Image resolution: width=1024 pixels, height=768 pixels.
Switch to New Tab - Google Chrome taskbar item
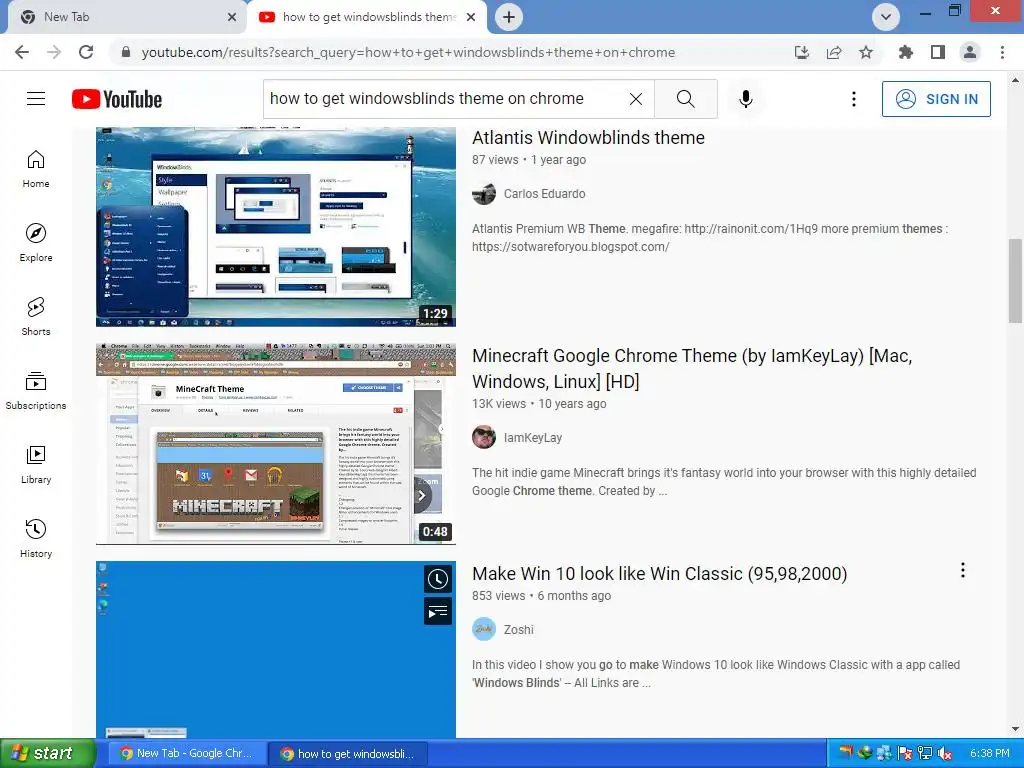[187, 754]
